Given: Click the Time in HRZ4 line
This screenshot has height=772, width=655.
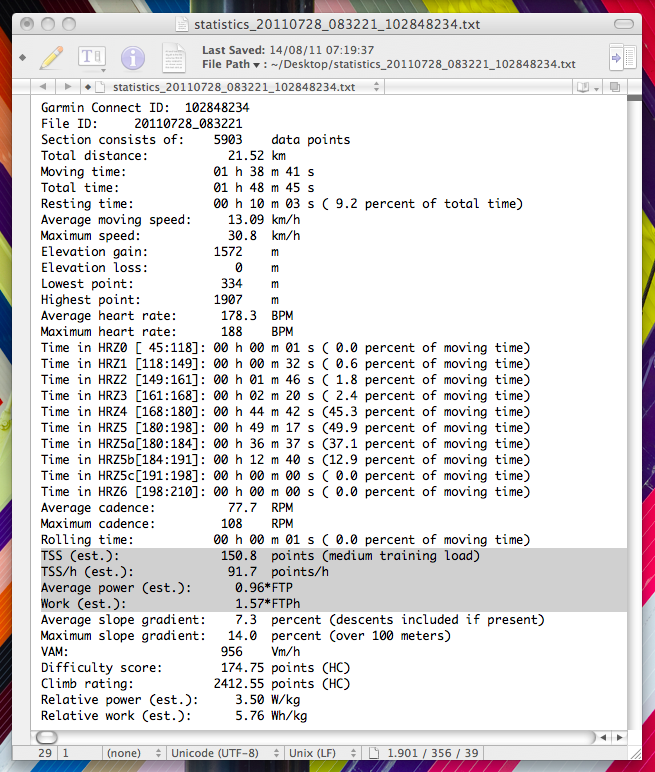Looking at the screenshot, I should (x=285, y=412).
